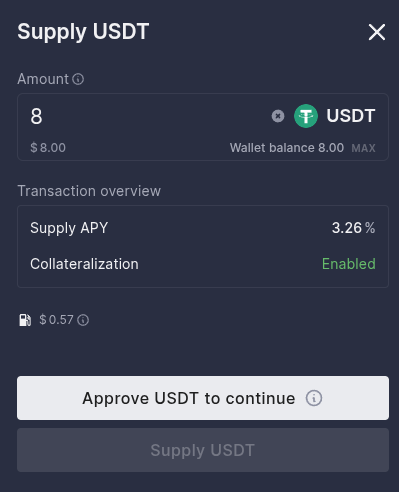
Task: Click the Supply APY row label
Action: [x=69, y=228]
